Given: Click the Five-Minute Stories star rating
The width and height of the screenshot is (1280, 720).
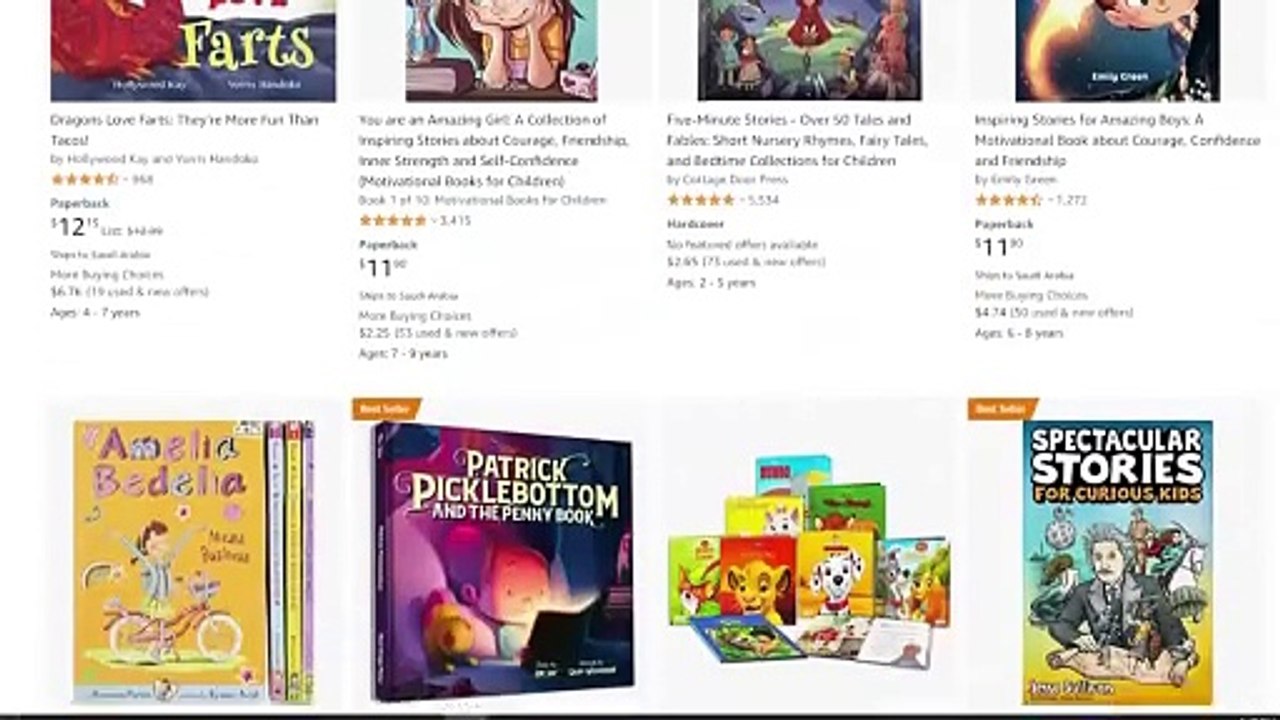Looking at the screenshot, I should (x=701, y=200).
